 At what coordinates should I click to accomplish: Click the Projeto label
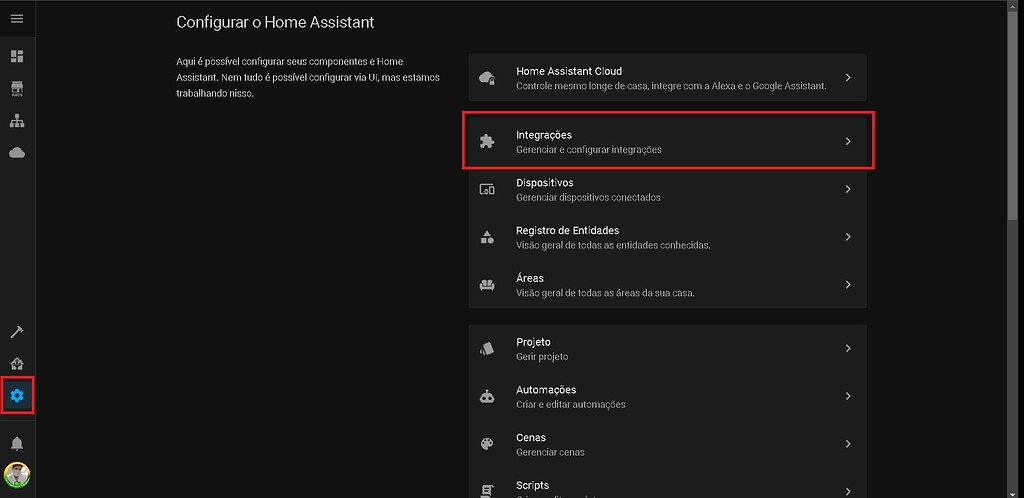(533, 342)
